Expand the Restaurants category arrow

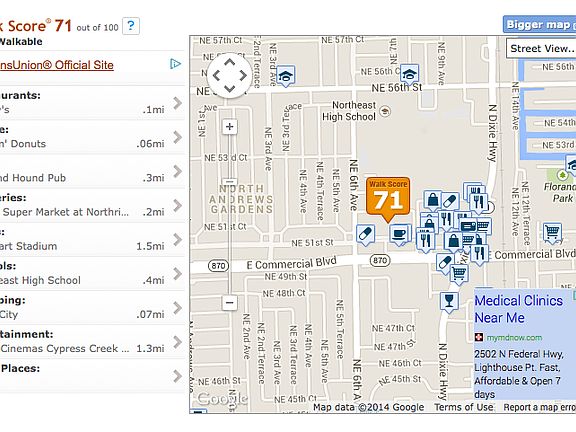178,103
